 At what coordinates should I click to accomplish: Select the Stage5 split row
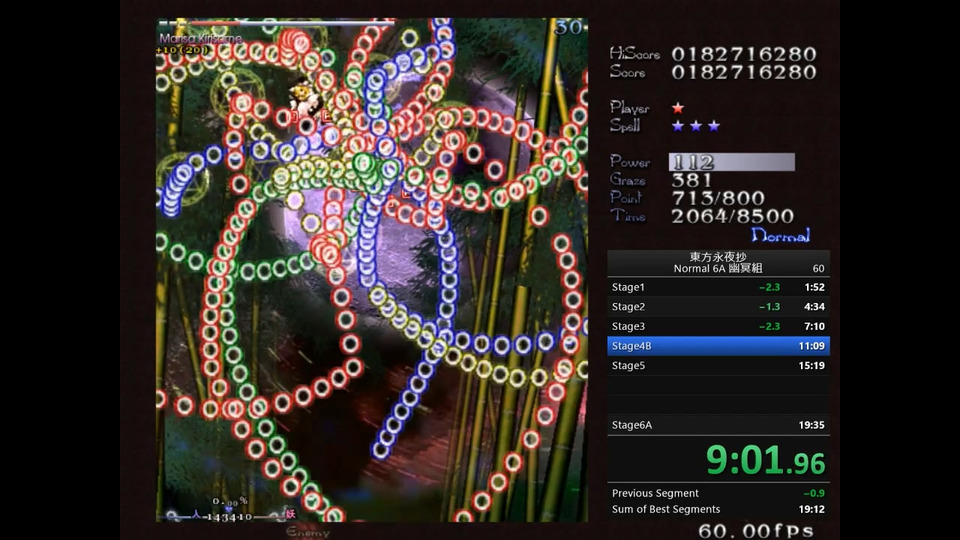[718, 366]
